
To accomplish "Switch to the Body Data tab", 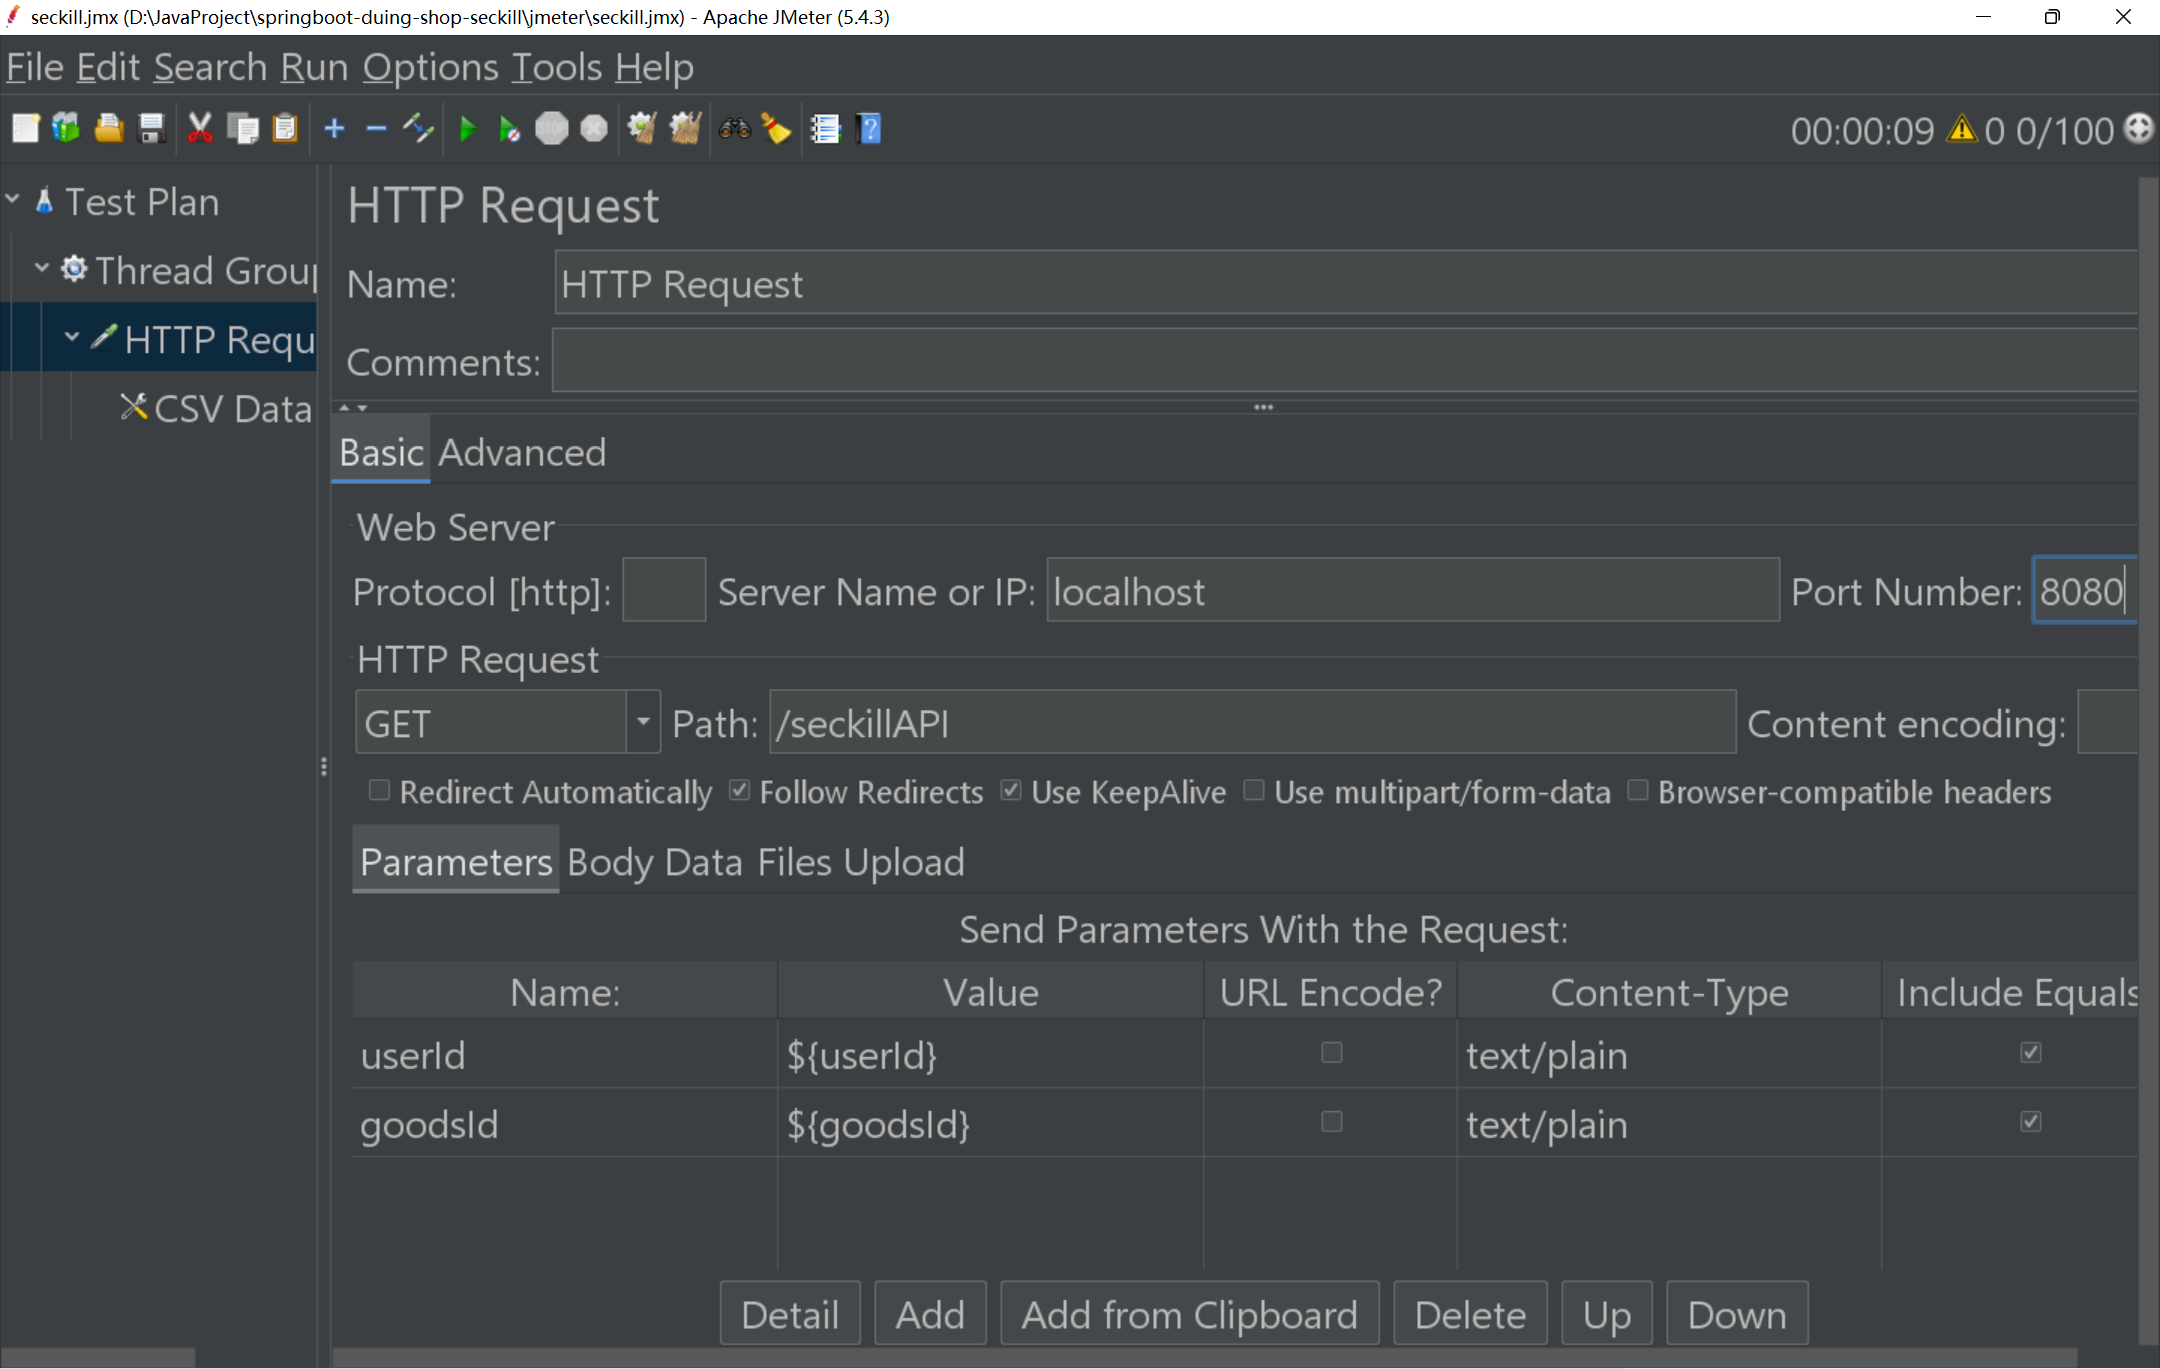I will pyautogui.click(x=654, y=862).
